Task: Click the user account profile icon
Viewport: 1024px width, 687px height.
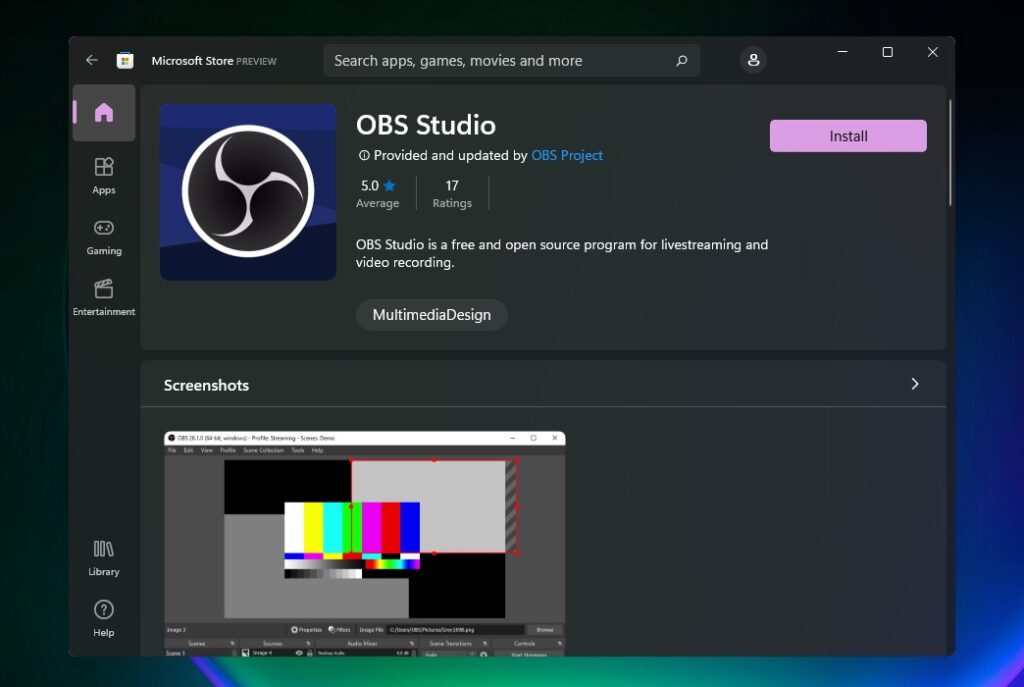Action: coord(753,60)
